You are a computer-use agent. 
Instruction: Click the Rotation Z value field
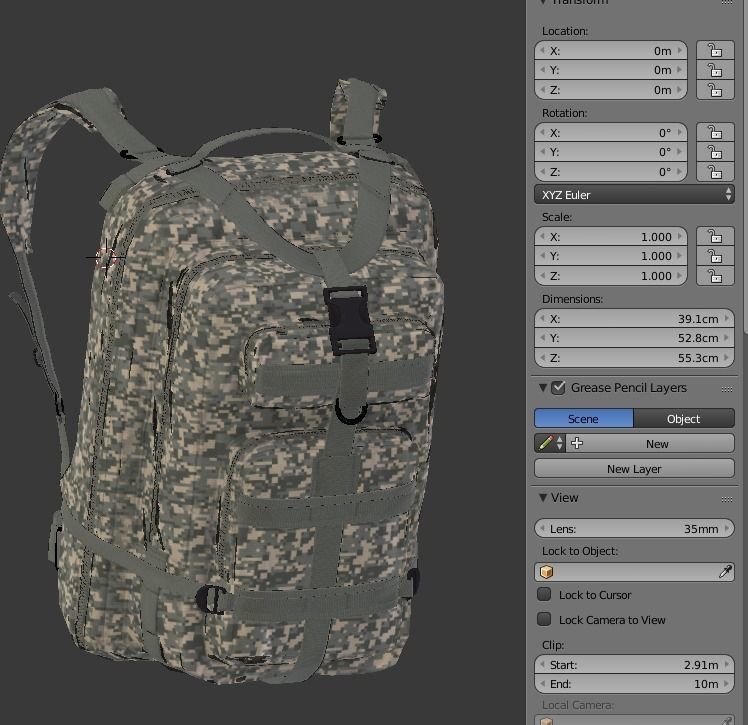point(611,172)
